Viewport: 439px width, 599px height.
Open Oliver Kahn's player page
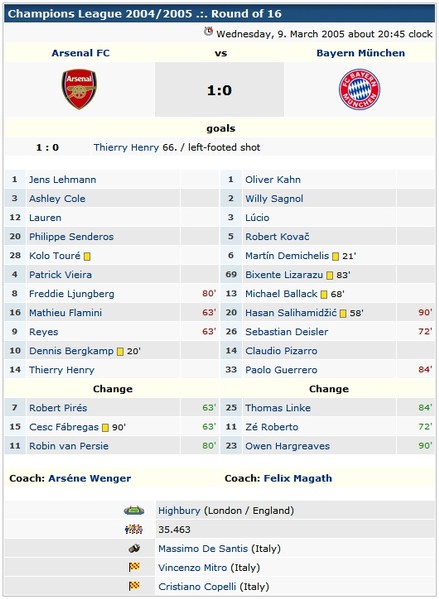pos(273,180)
